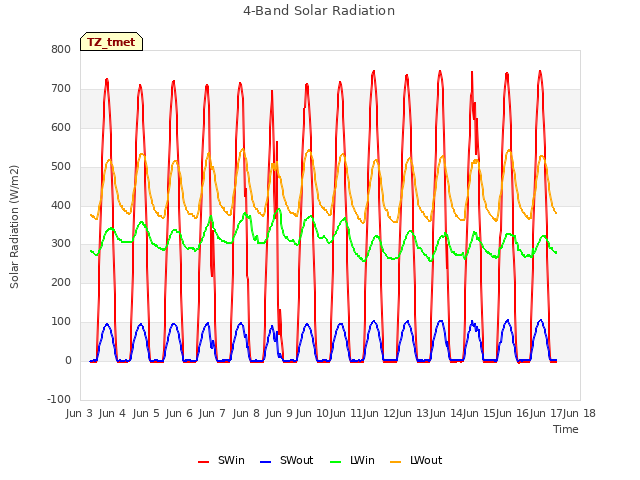This screenshot has height=480, width=640.
Task: Click the Jun 3 x-axis tick label
Action: [x=79, y=413]
